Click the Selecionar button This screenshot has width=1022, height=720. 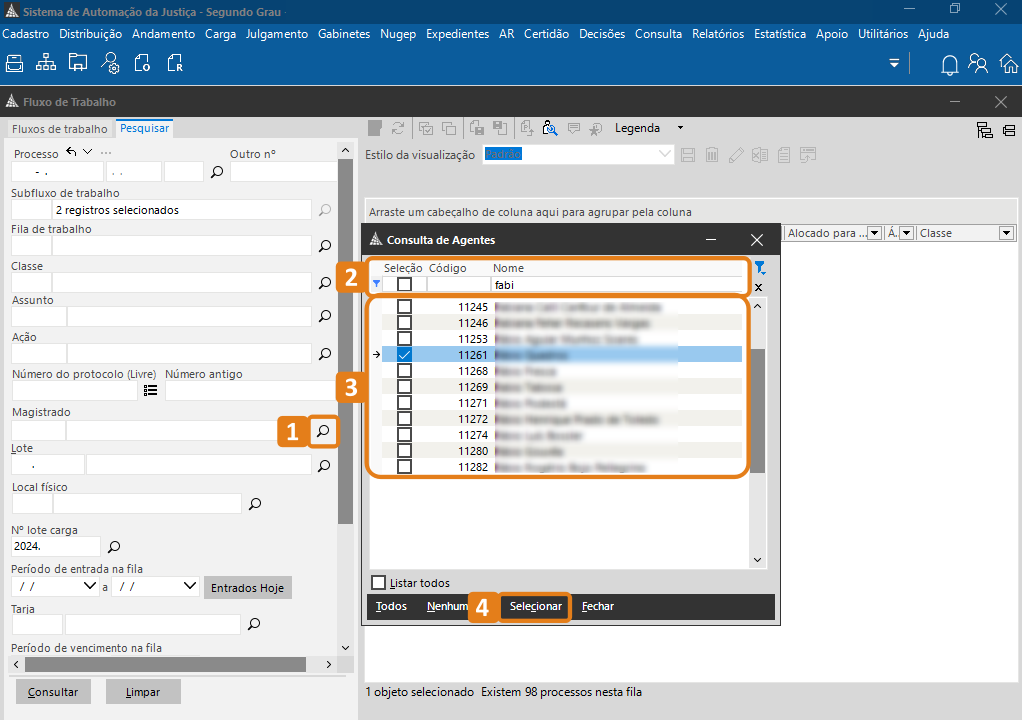point(535,607)
